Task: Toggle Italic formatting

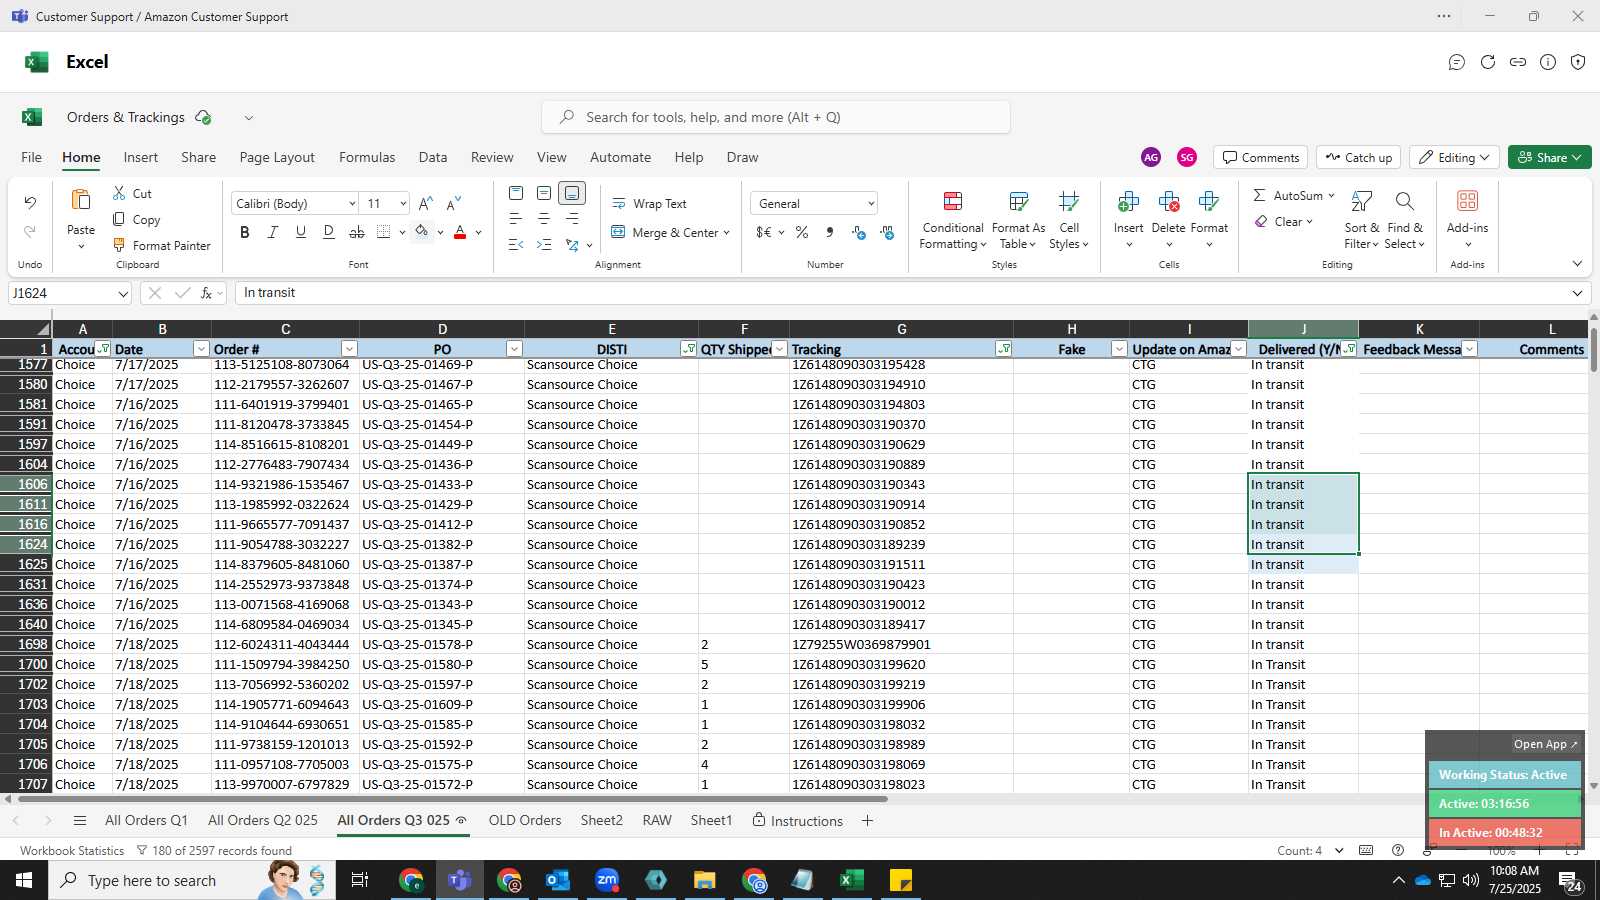Action: [x=272, y=232]
